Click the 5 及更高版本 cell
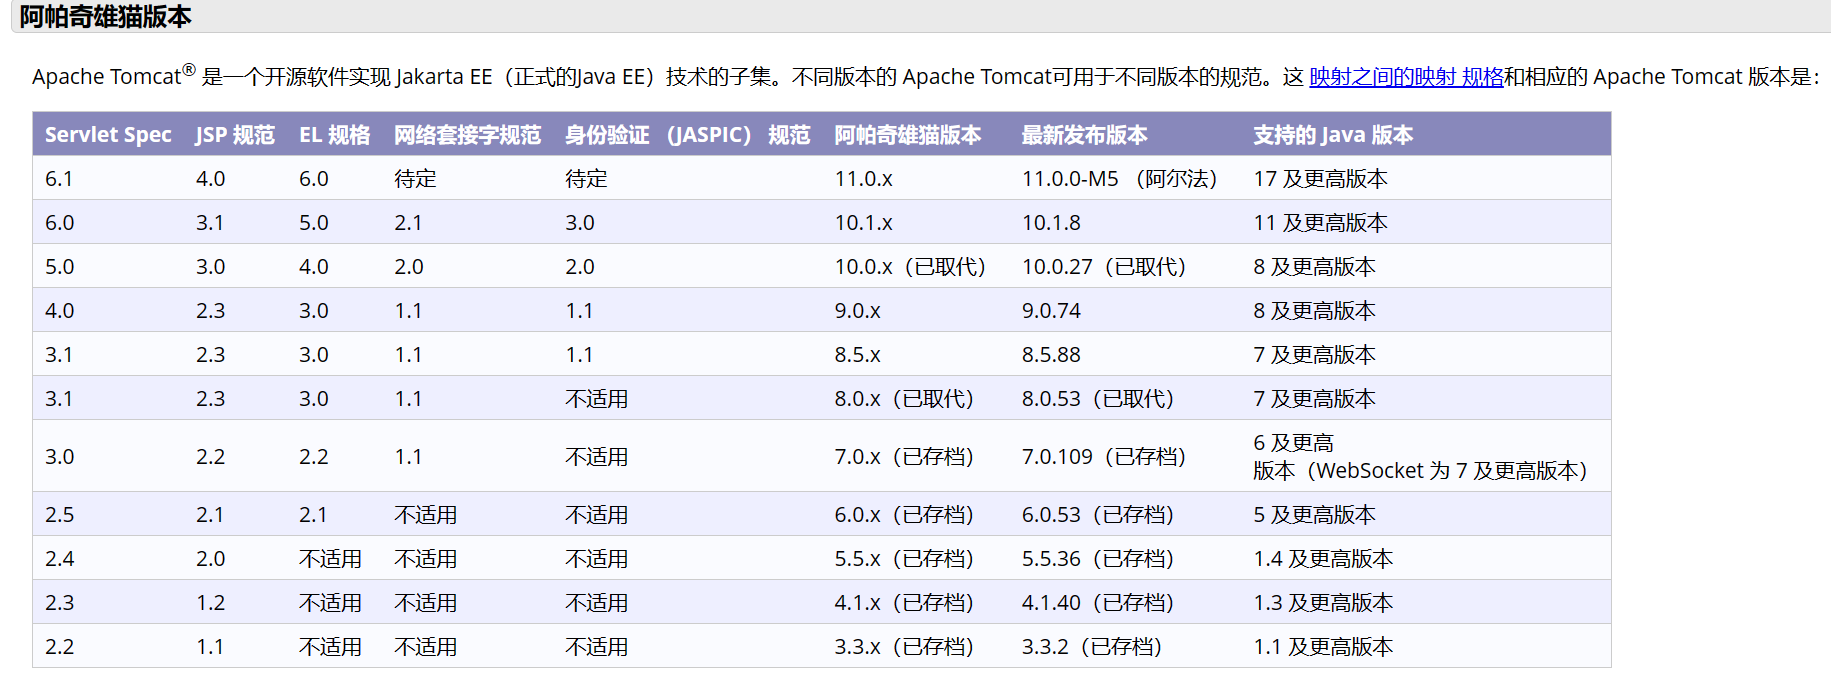 (x=1314, y=515)
